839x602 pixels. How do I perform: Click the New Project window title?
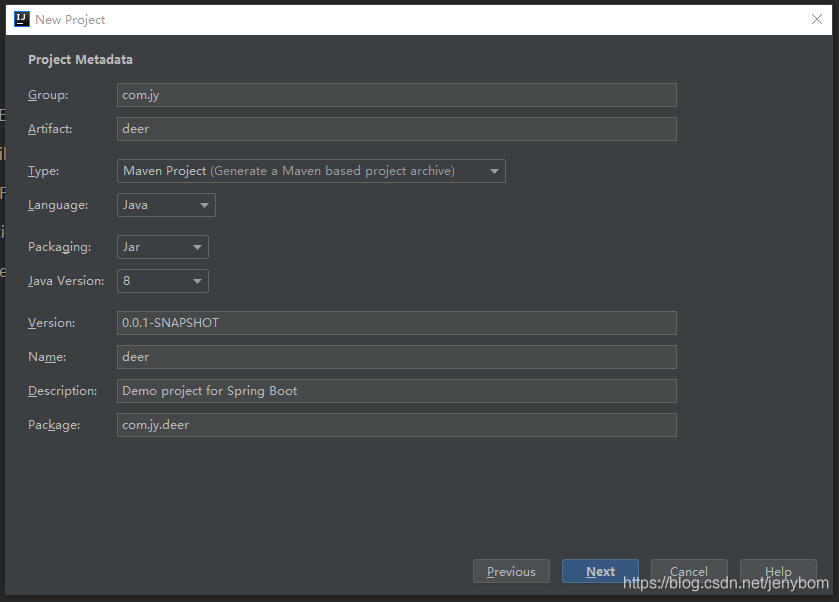click(70, 20)
